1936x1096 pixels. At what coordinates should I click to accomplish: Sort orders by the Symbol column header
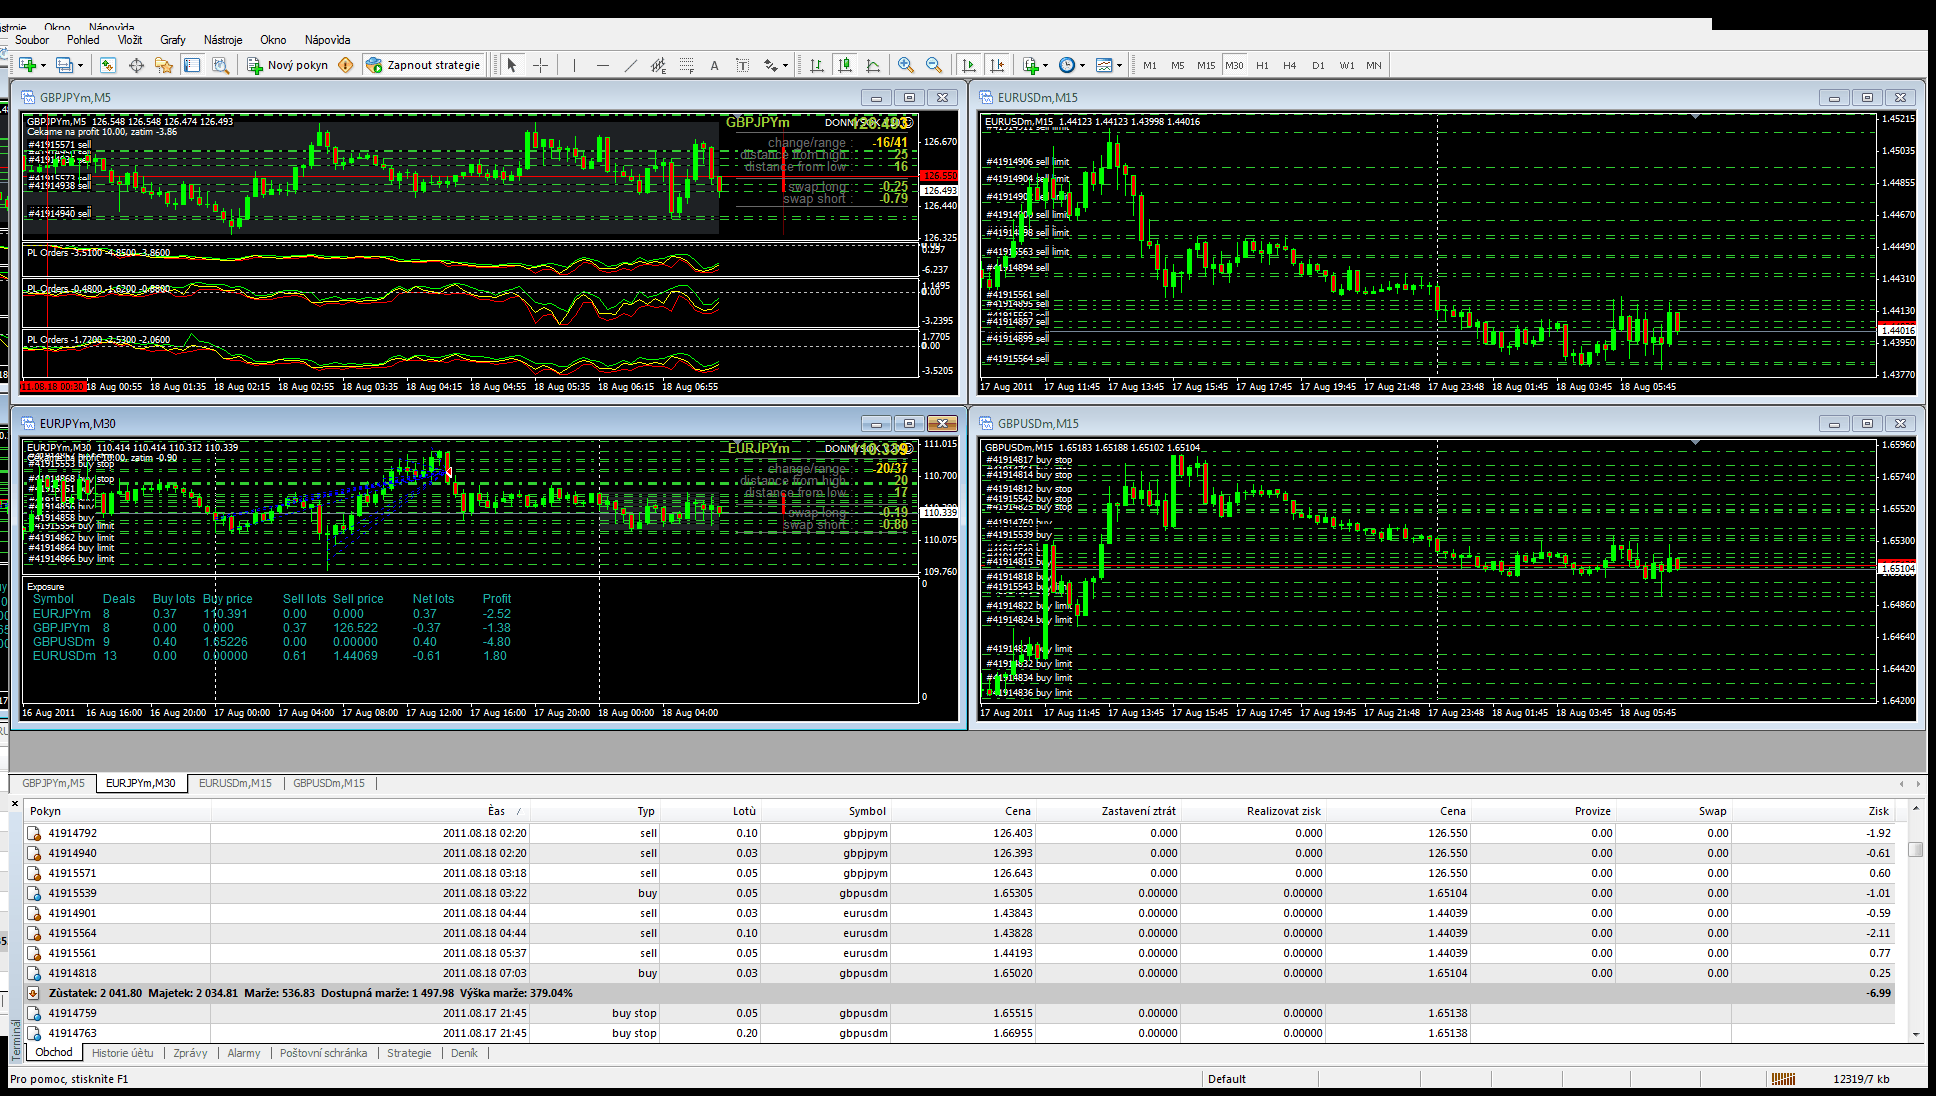point(867,811)
